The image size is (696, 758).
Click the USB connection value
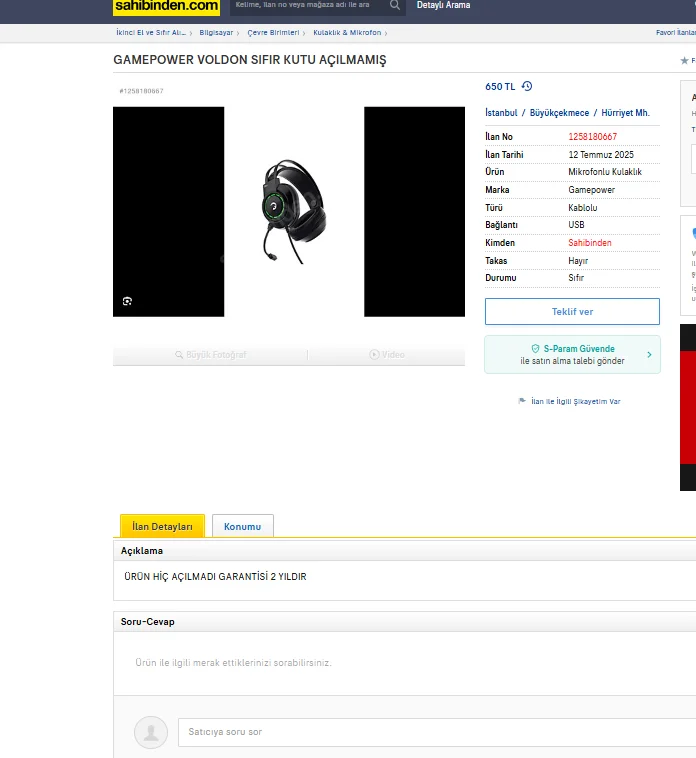(576, 225)
